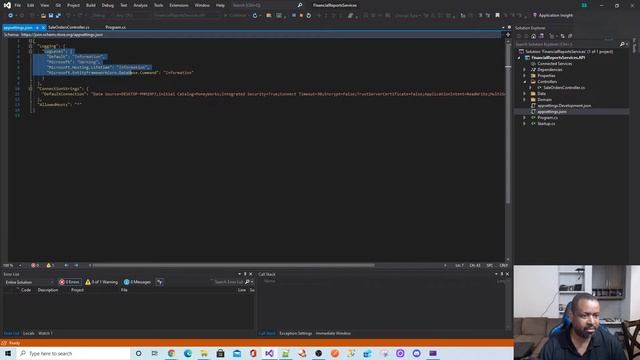
Task: Click the Solution Explorer search magnifier icon
Action: 622,44
